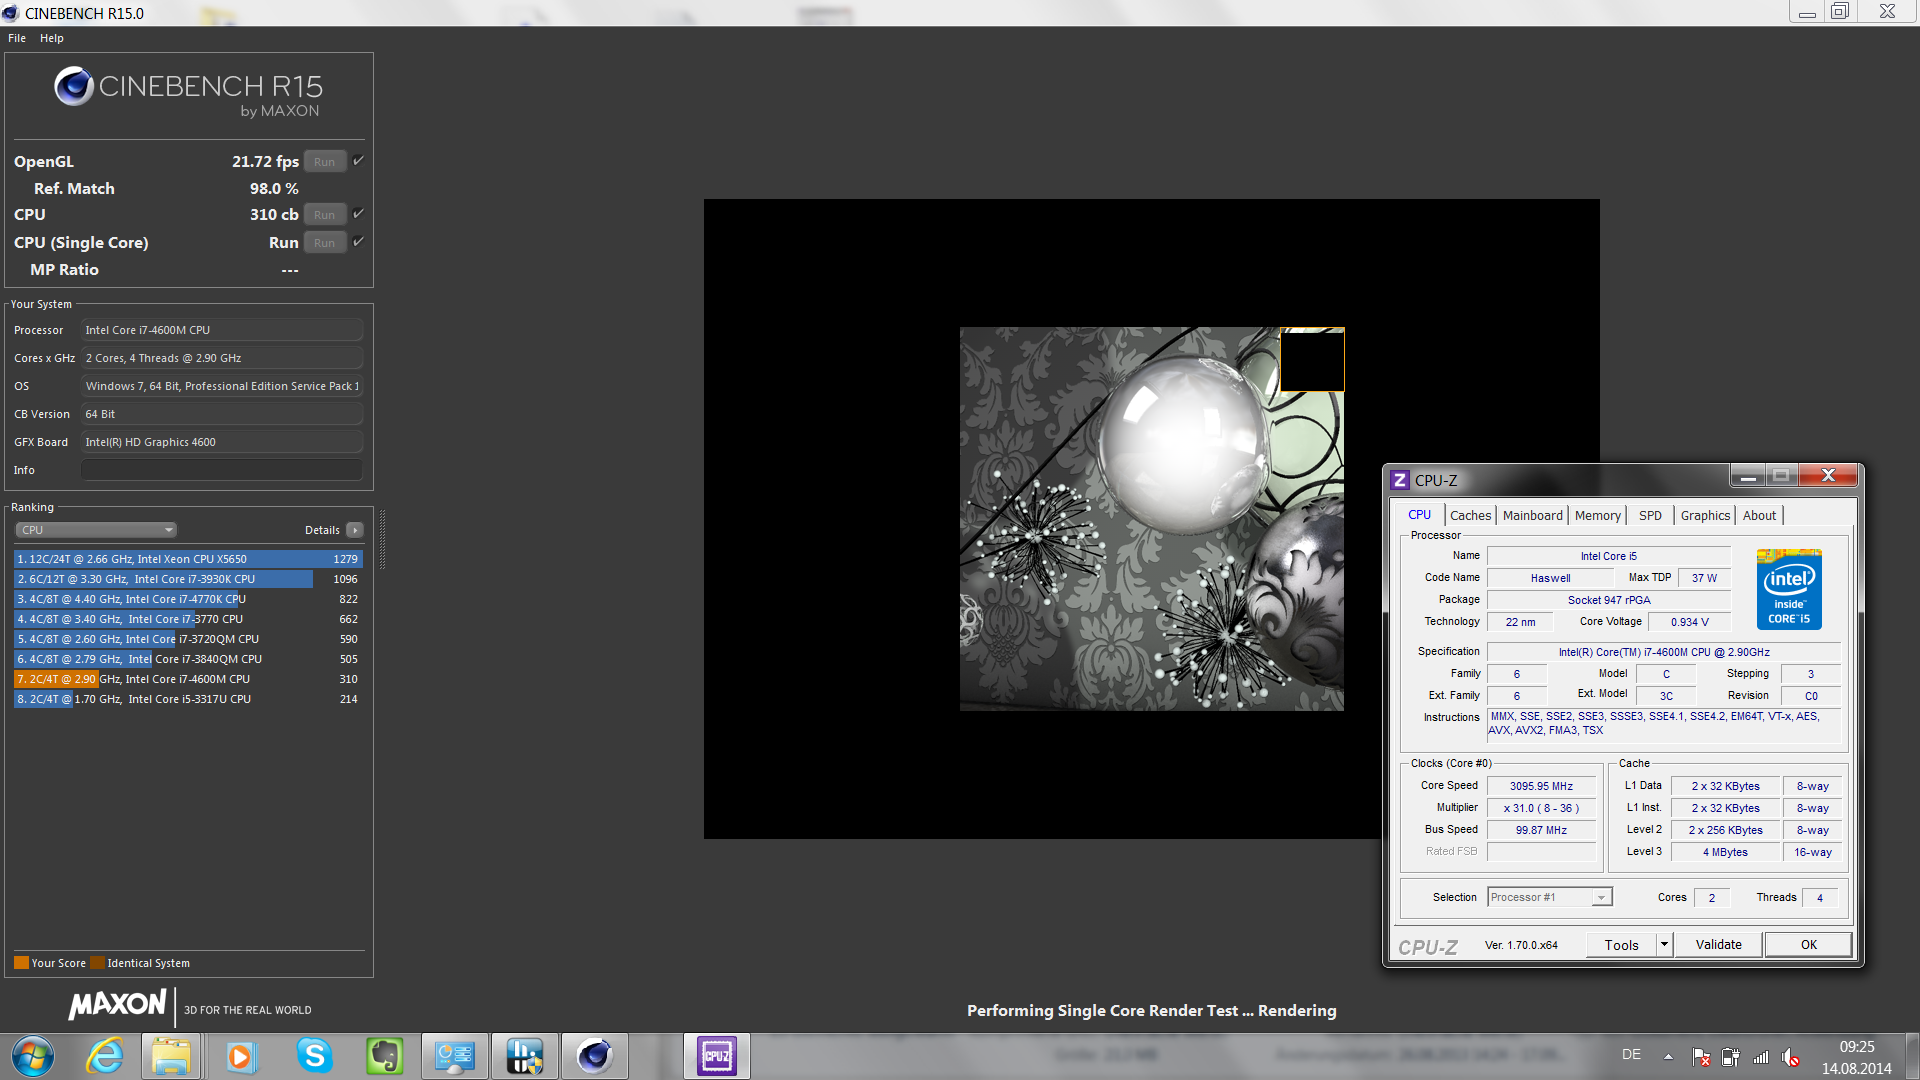Toggle the CPU test checkbox
The width and height of the screenshot is (1920, 1080).
point(358,214)
